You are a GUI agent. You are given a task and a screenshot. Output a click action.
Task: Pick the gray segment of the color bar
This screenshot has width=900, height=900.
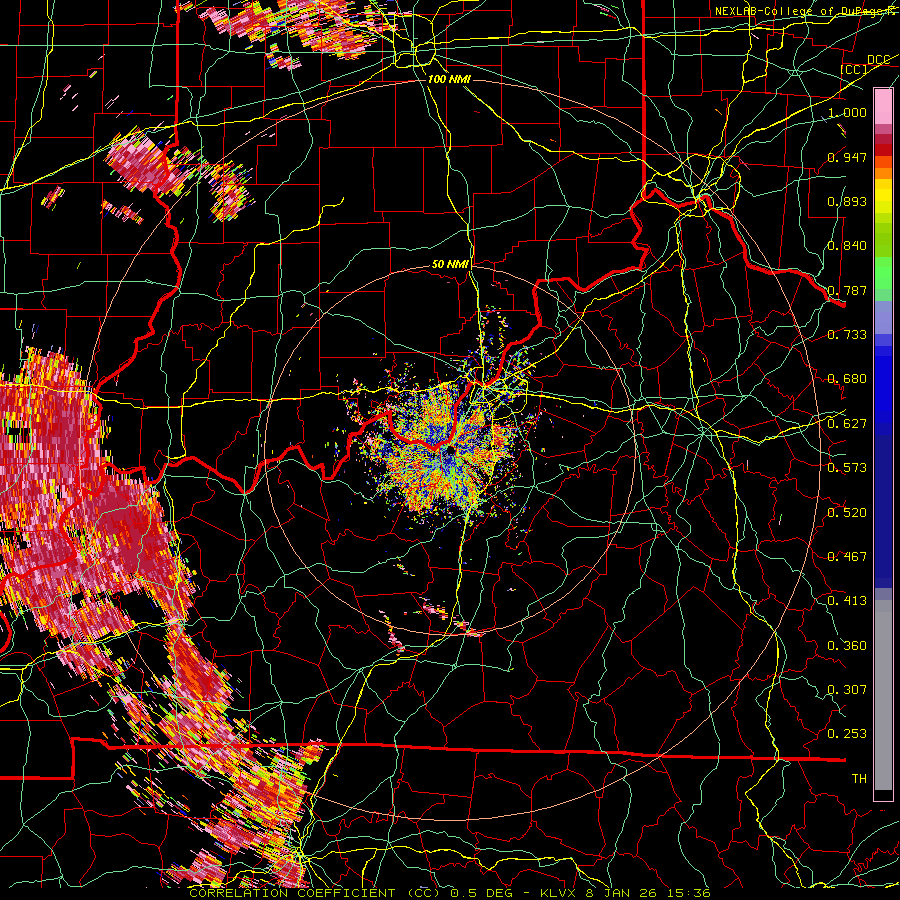click(883, 695)
